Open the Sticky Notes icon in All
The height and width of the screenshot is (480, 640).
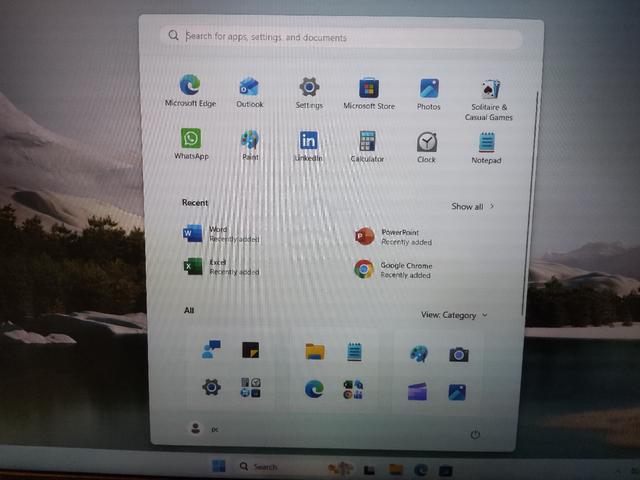pyautogui.click(x=251, y=350)
